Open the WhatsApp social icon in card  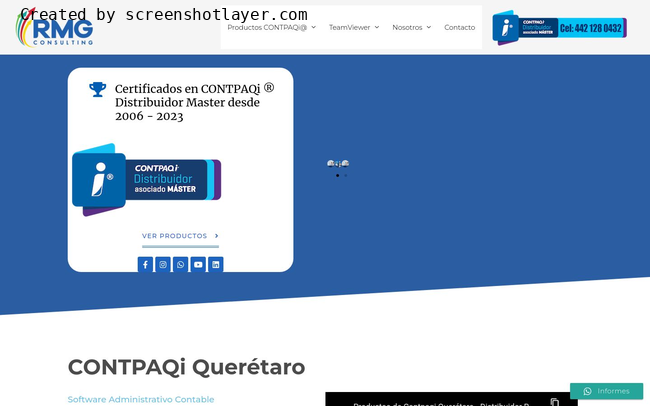click(x=180, y=265)
